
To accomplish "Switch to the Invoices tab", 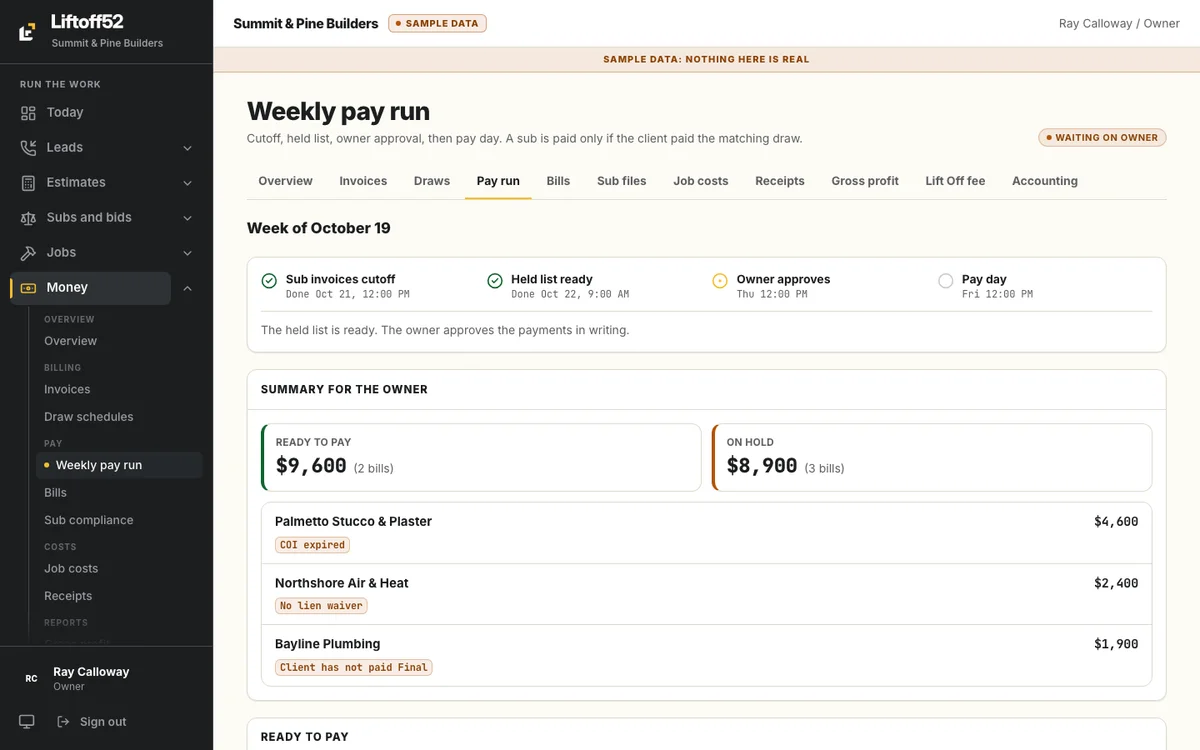I will point(363,181).
